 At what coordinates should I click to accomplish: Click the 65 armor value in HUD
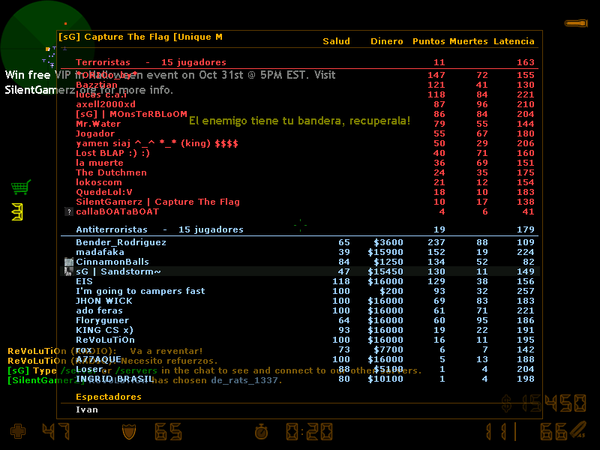click(x=168, y=432)
